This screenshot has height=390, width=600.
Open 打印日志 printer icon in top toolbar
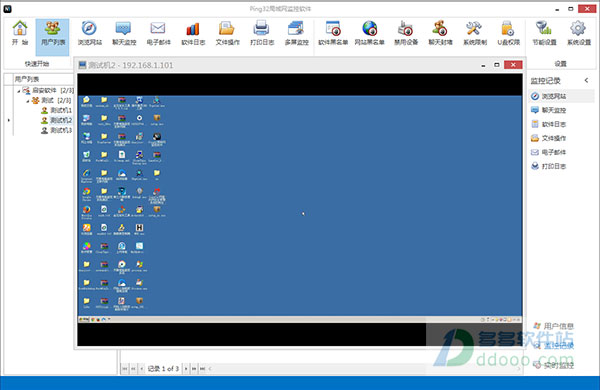point(262,33)
